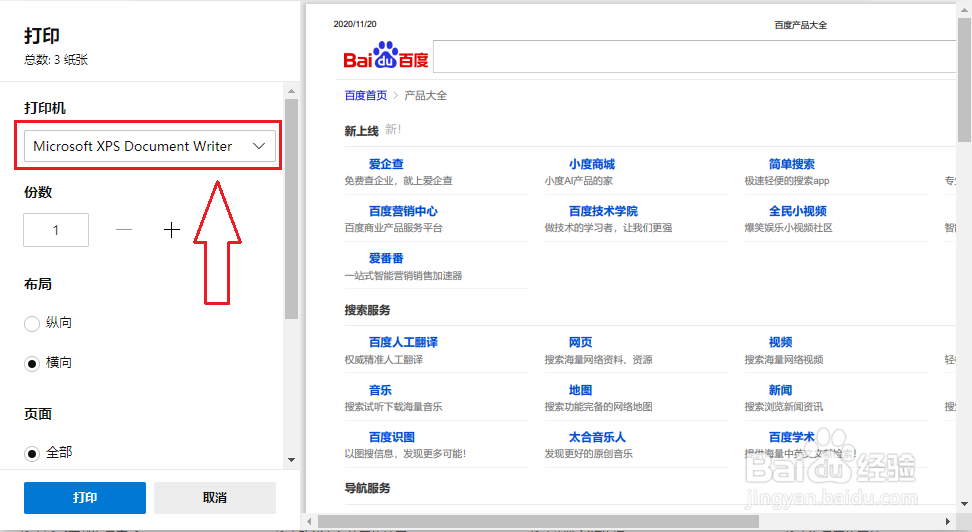Viewport: 972px width, 532px height.
Task: Open the 百度学术 link
Action: [792, 437]
